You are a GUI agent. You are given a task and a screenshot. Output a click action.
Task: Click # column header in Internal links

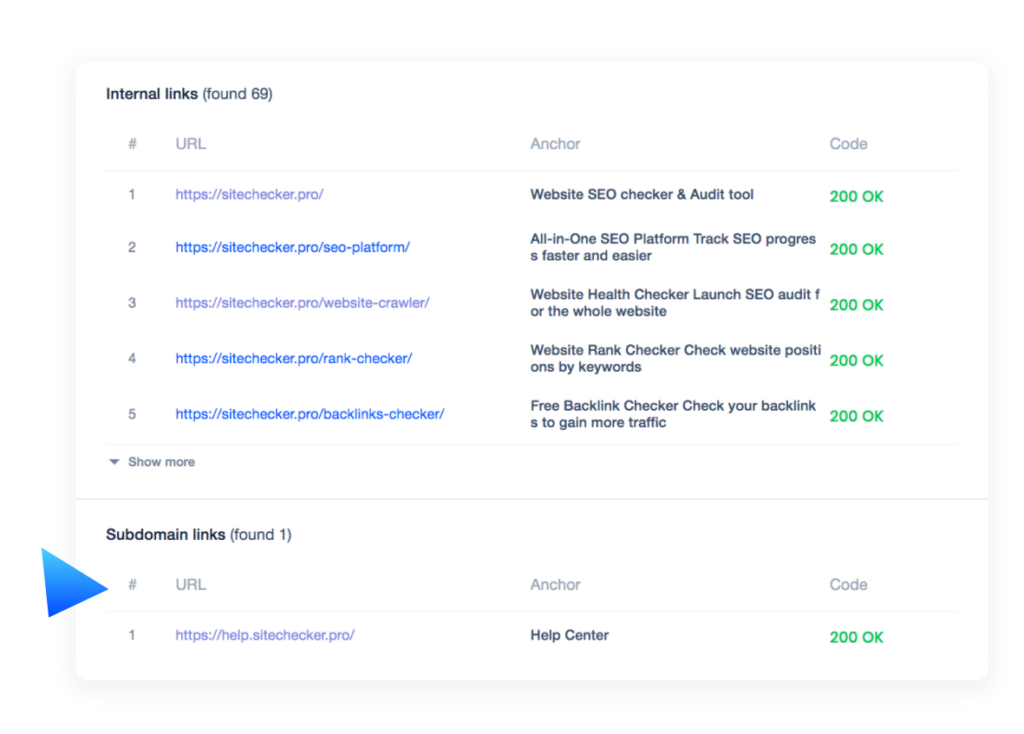point(133,144)
